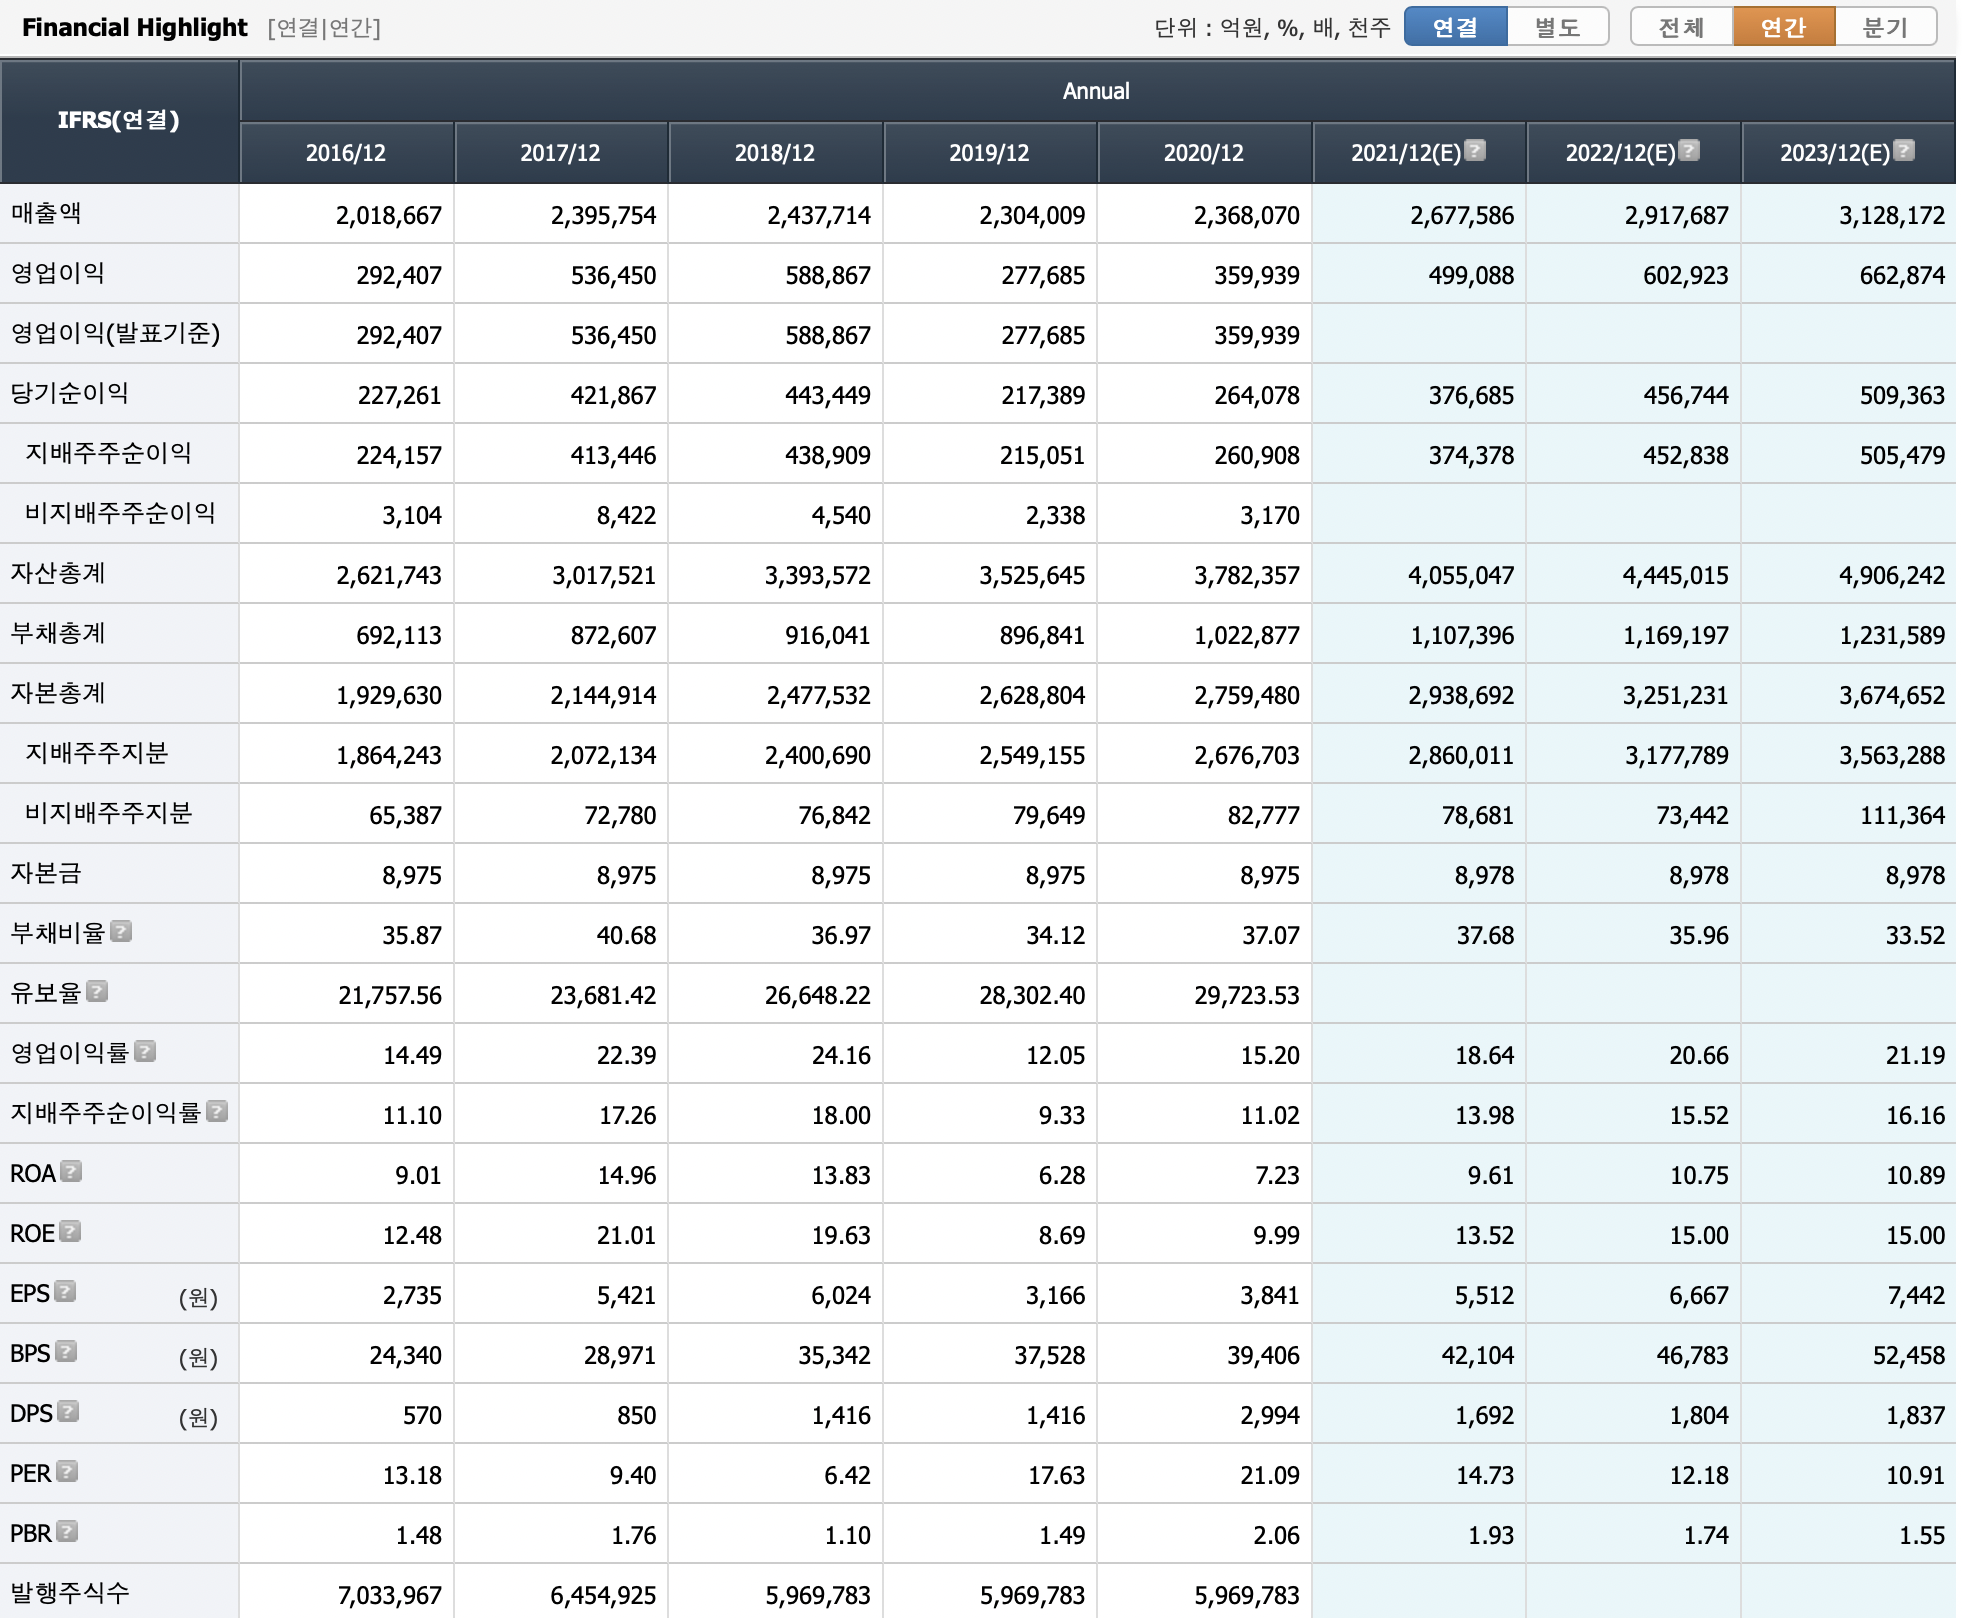
Task: Select the 연결 consolidated toggle
Action: coord(1455,27)
